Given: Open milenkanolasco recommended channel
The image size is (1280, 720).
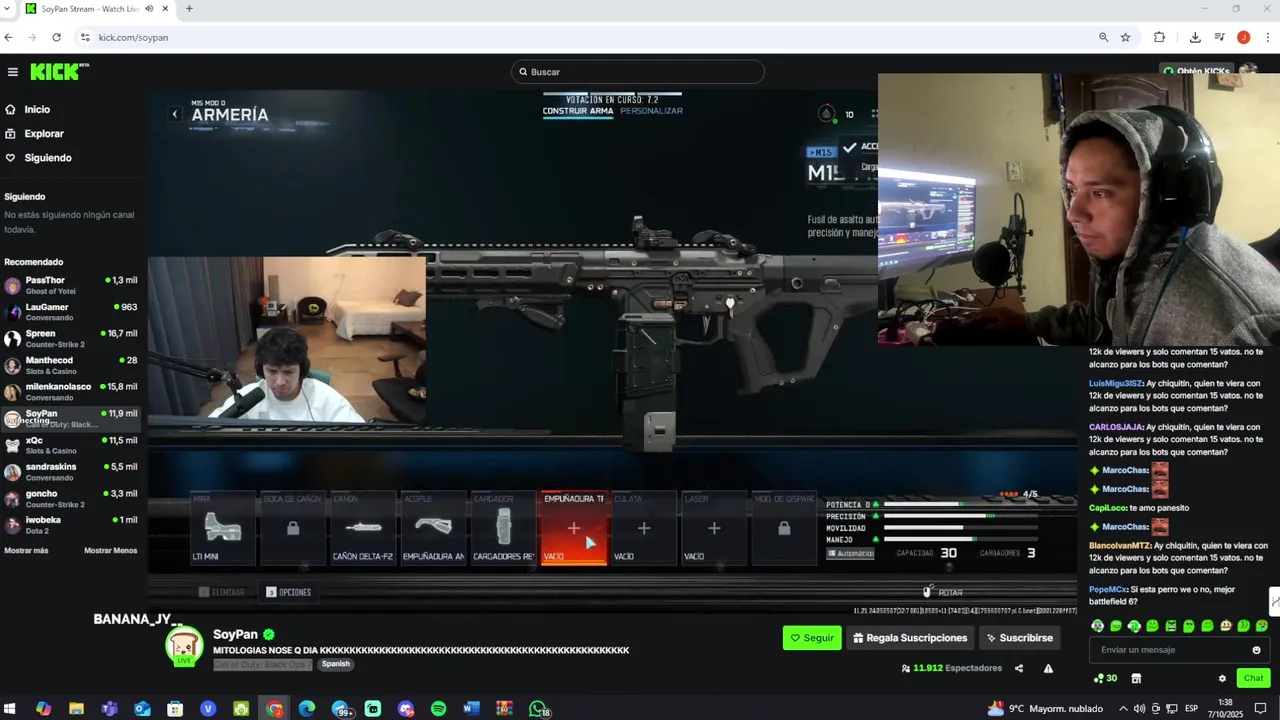Looking at the screenshot, I should pos(70,392).
